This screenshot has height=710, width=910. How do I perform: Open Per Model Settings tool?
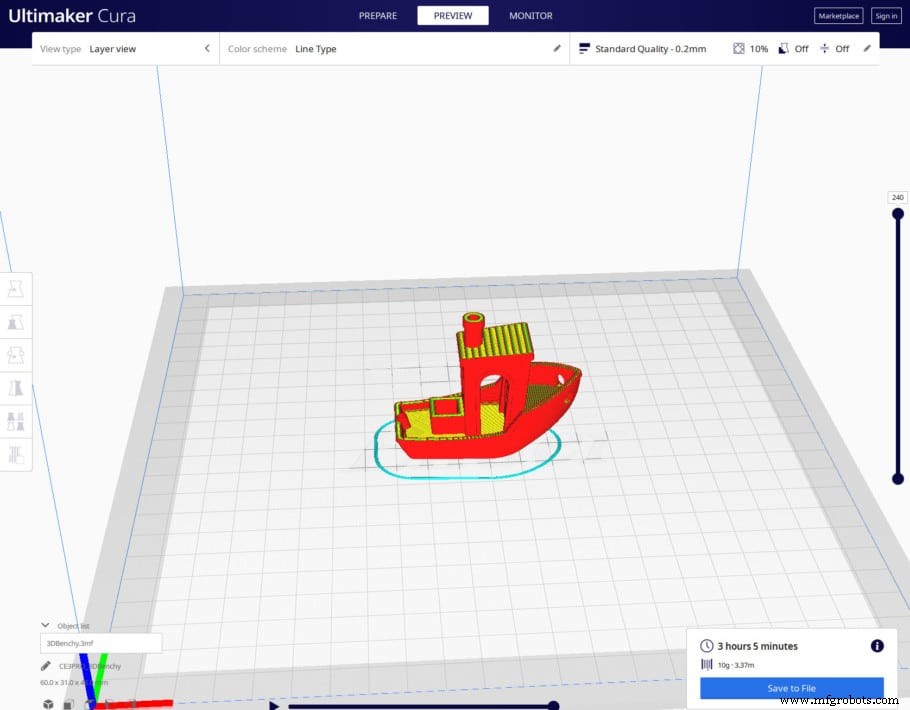(15, 420)
